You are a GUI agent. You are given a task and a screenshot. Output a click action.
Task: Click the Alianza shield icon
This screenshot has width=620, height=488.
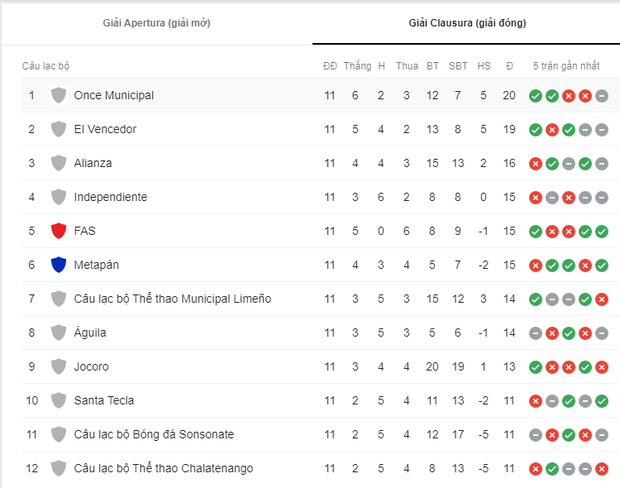coord(58,163)
